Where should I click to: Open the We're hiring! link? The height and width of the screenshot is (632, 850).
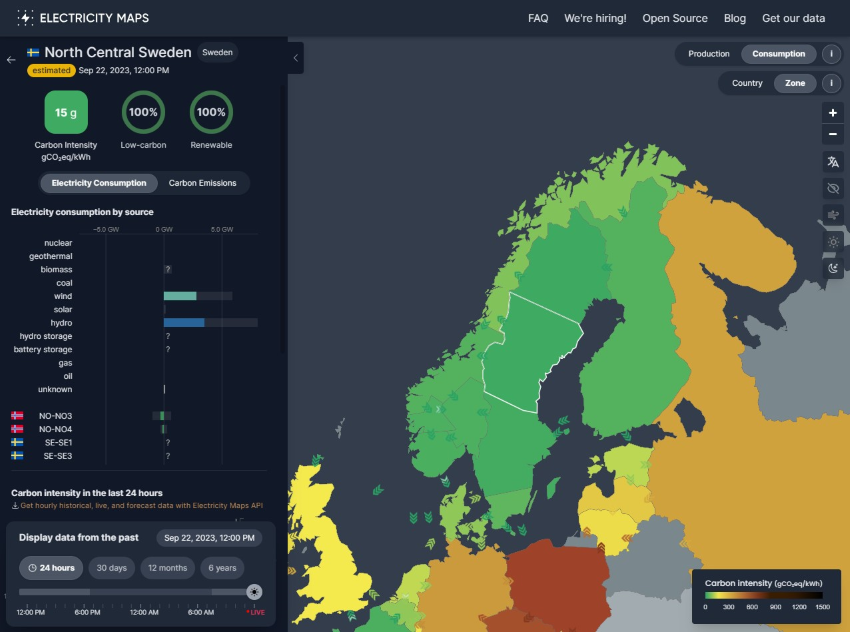click(x=595, y=18)
